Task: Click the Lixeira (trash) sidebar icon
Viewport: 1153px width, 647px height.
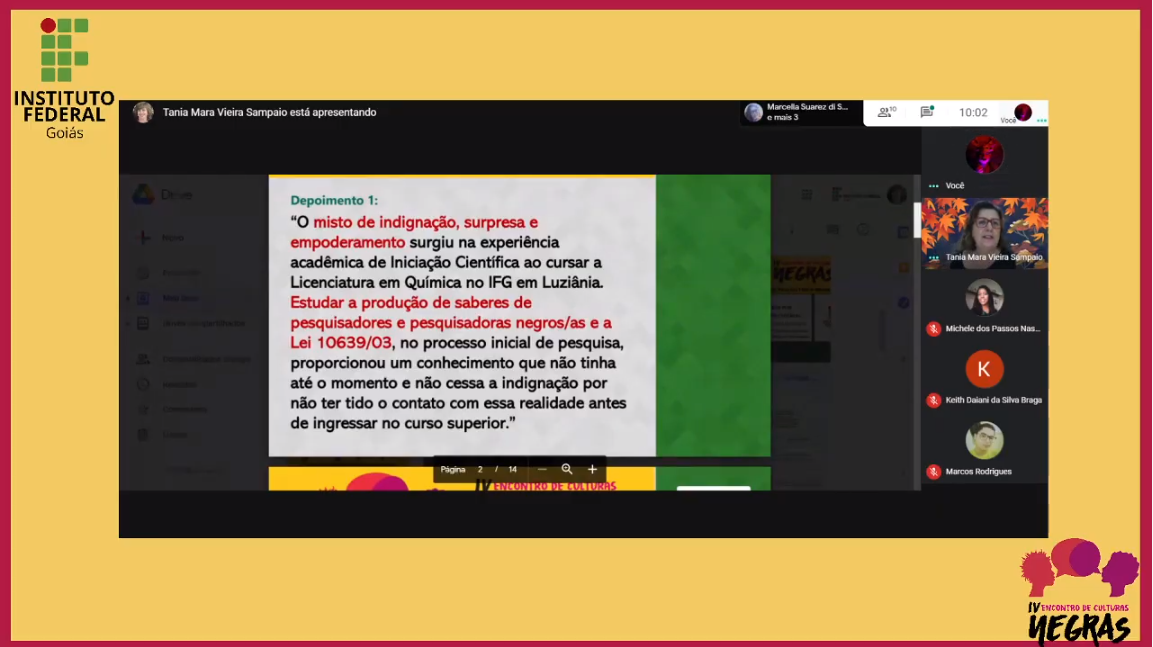Action: (143, 434)
